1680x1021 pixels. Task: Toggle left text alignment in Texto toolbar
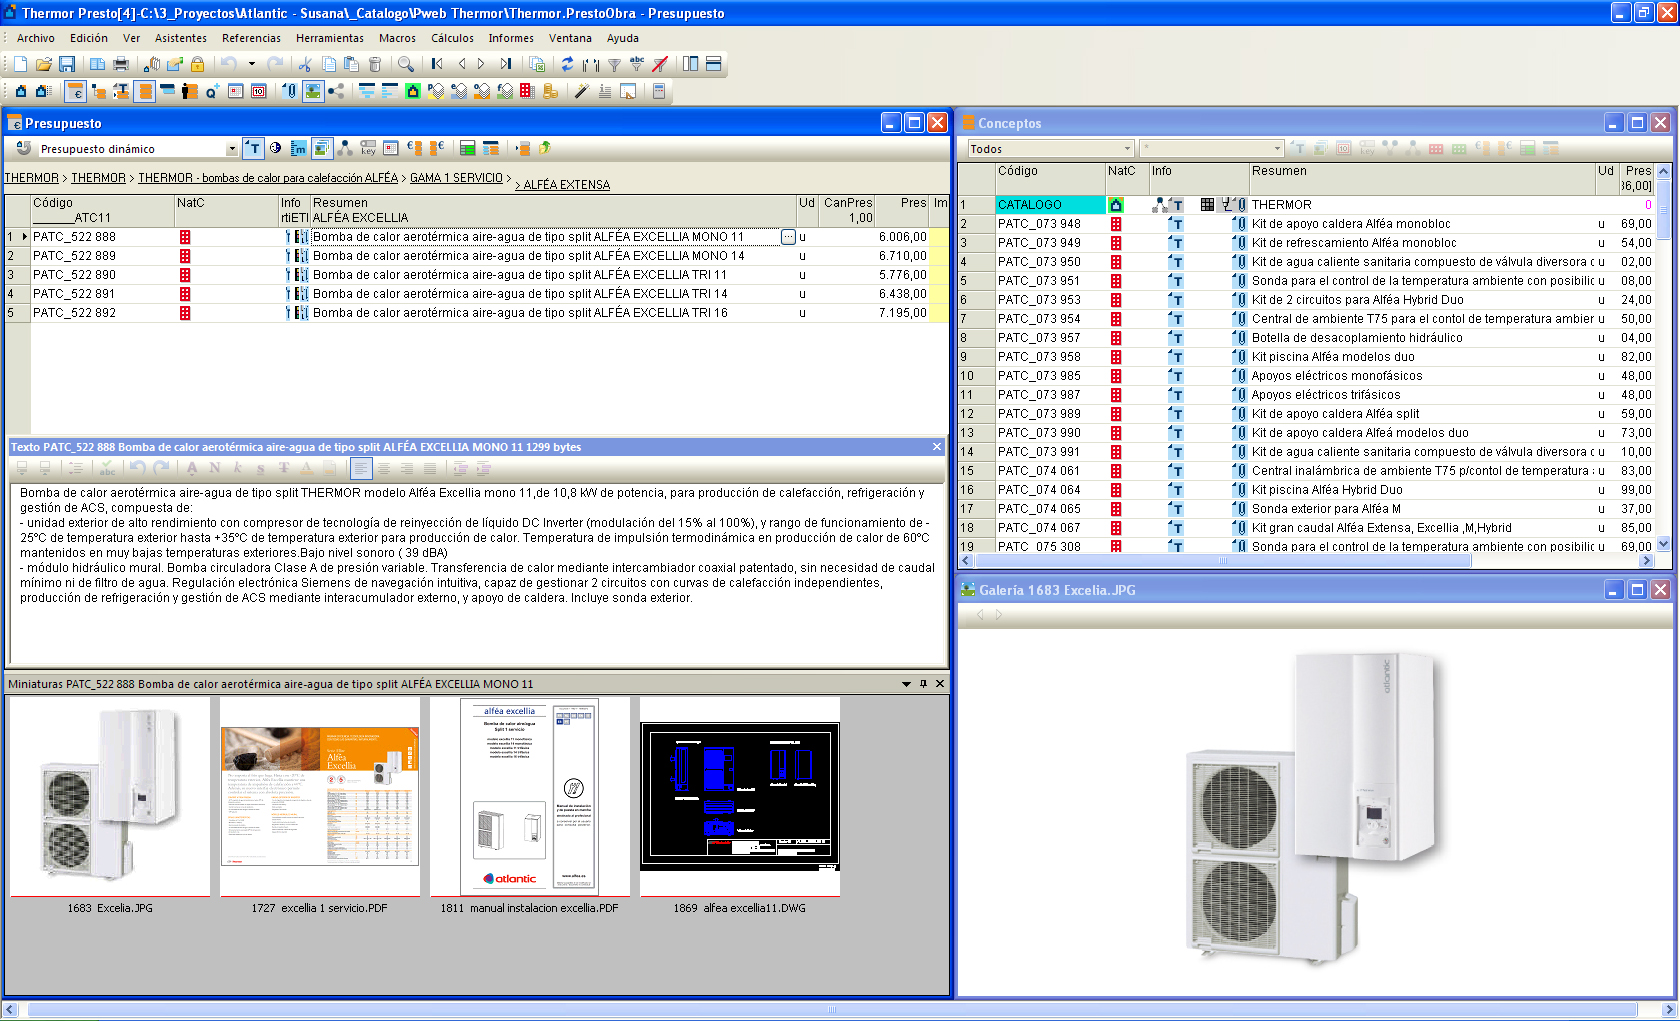(361, 468)
